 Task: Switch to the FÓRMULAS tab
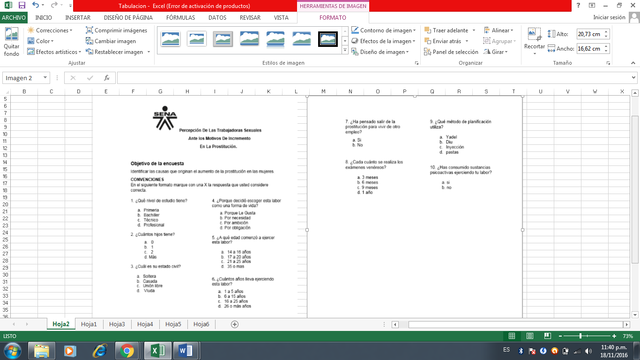(x=180, y=18)
